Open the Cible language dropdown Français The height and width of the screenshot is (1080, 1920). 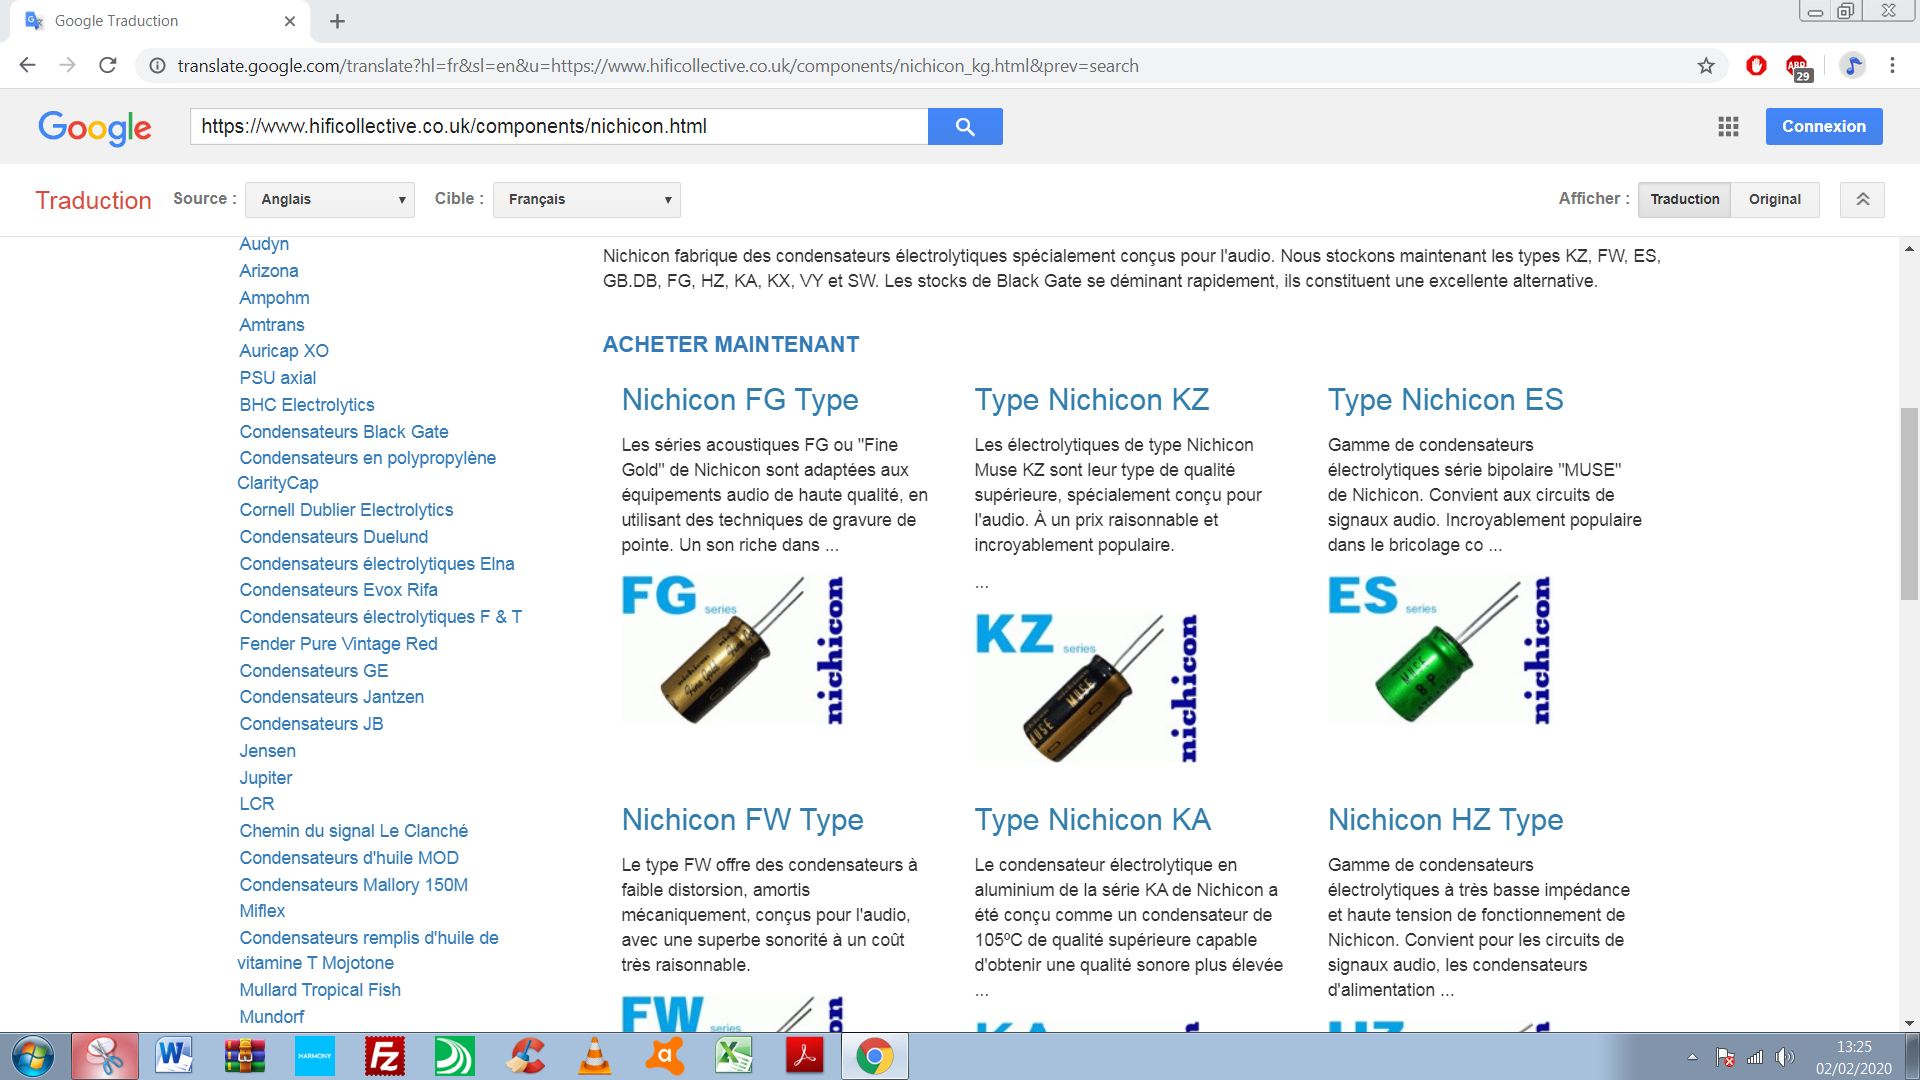(586, 199)
